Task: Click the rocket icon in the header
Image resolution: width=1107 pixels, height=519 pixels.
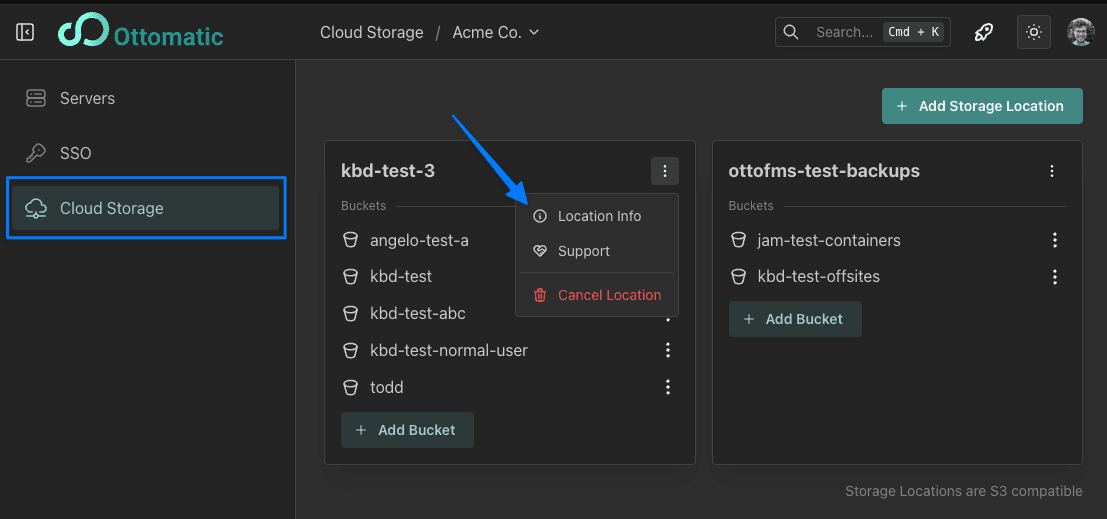Action: pyautogui.click(x=984, y=32)
